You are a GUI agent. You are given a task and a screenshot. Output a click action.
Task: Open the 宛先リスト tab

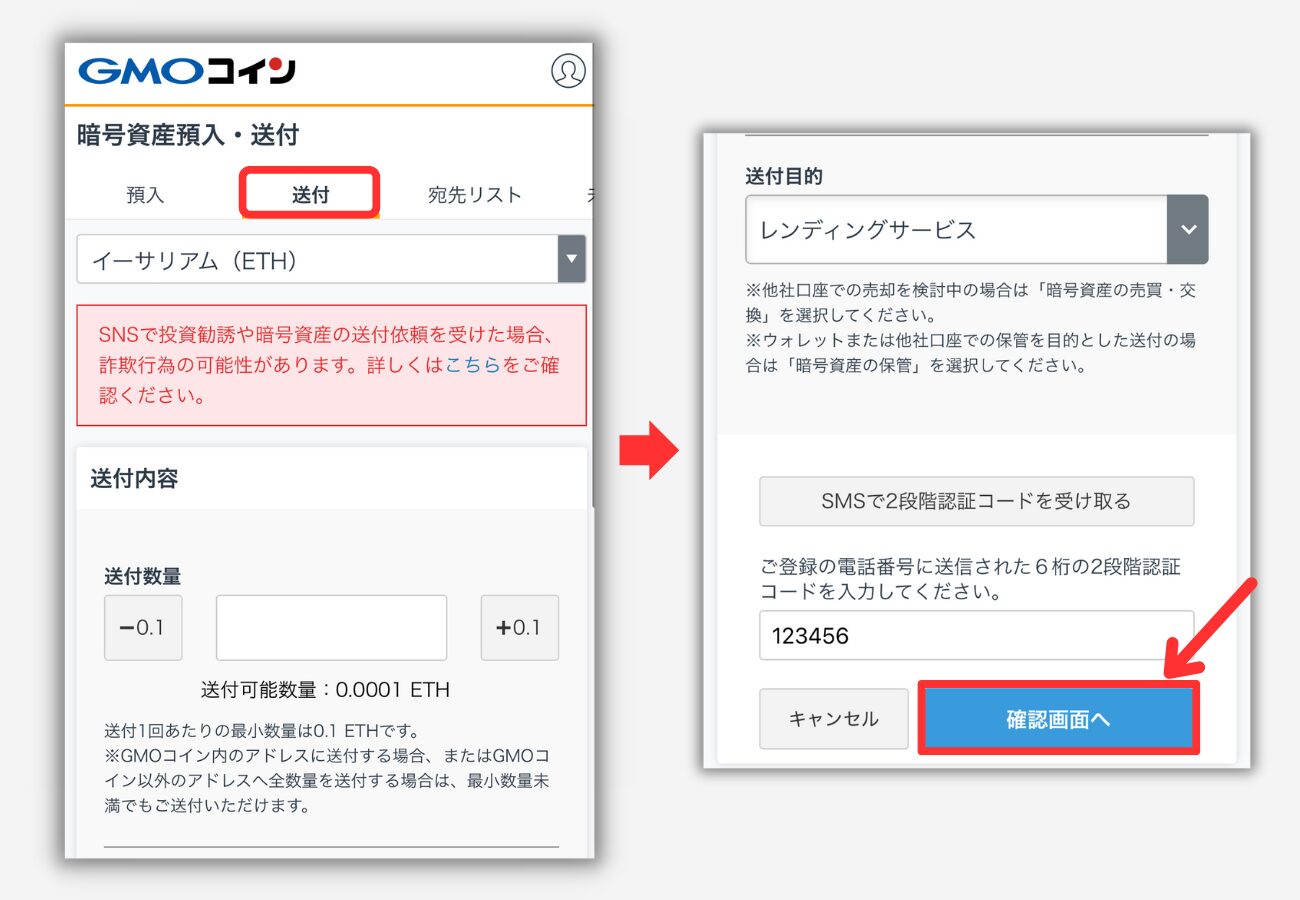pyautogui.click(x=475, y=195)
